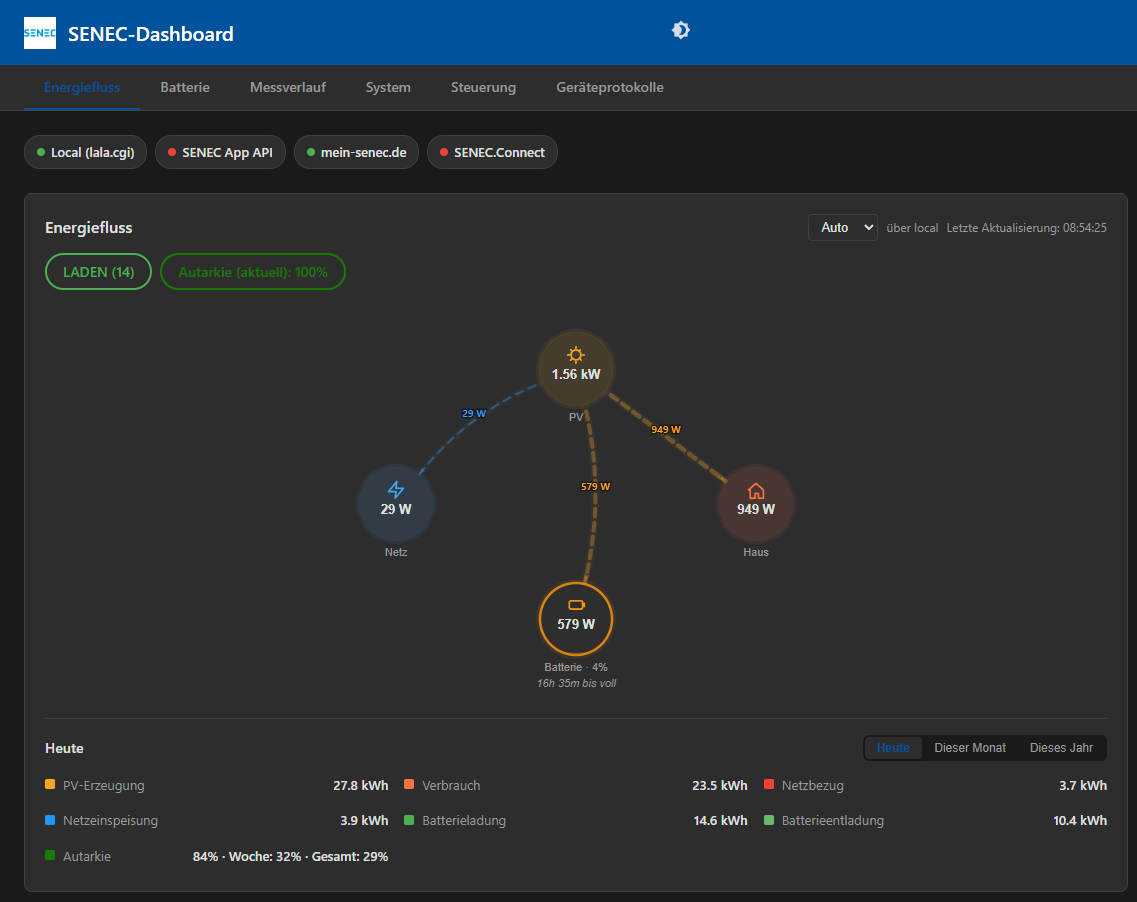Click the blue Netzeinspeisung color swatch

point(50,820)
